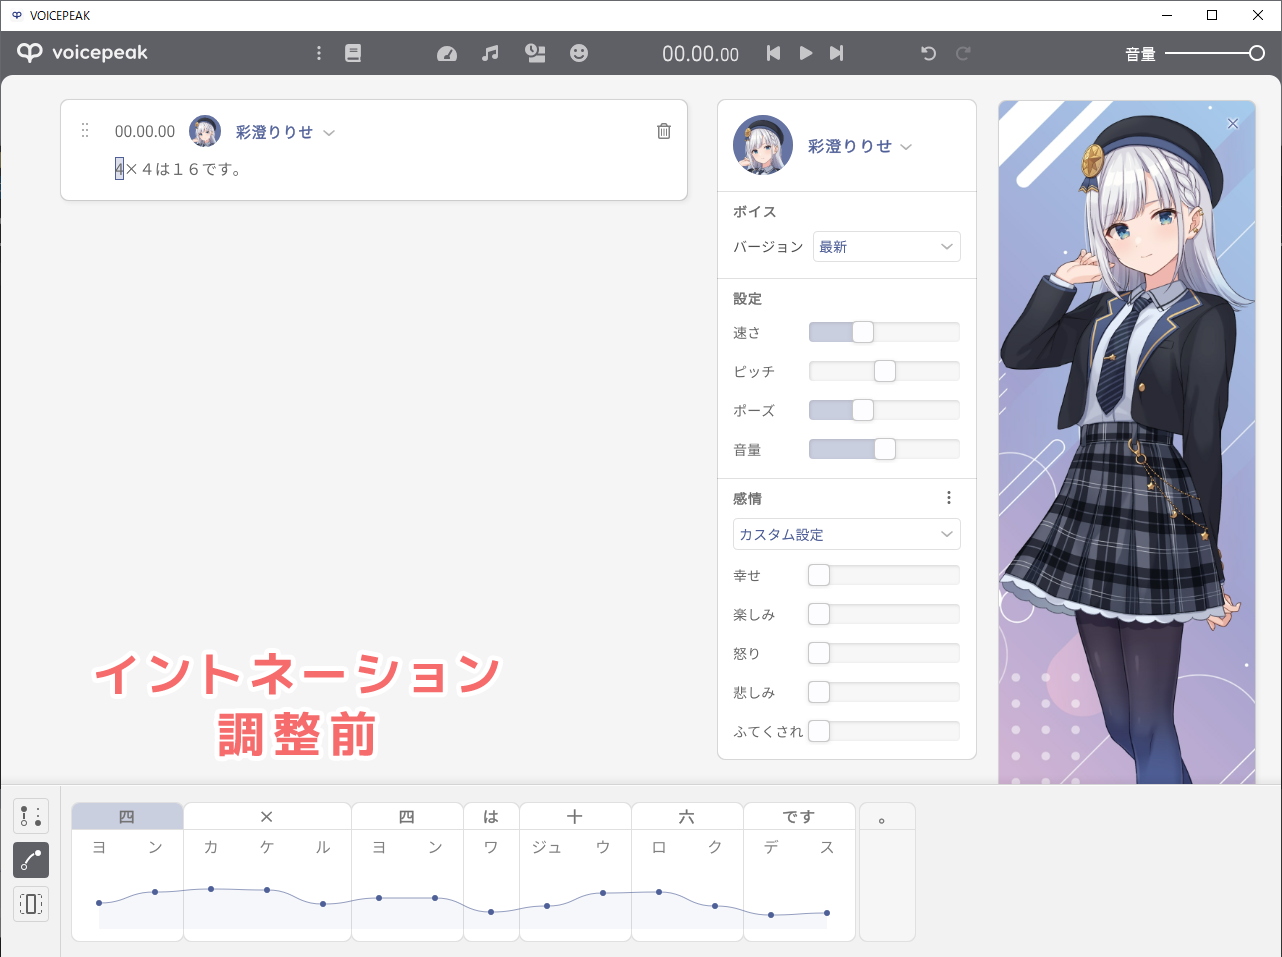Open the バージョン 最新 dropdown
The image size is (1282, 957).
click(887, 247)
